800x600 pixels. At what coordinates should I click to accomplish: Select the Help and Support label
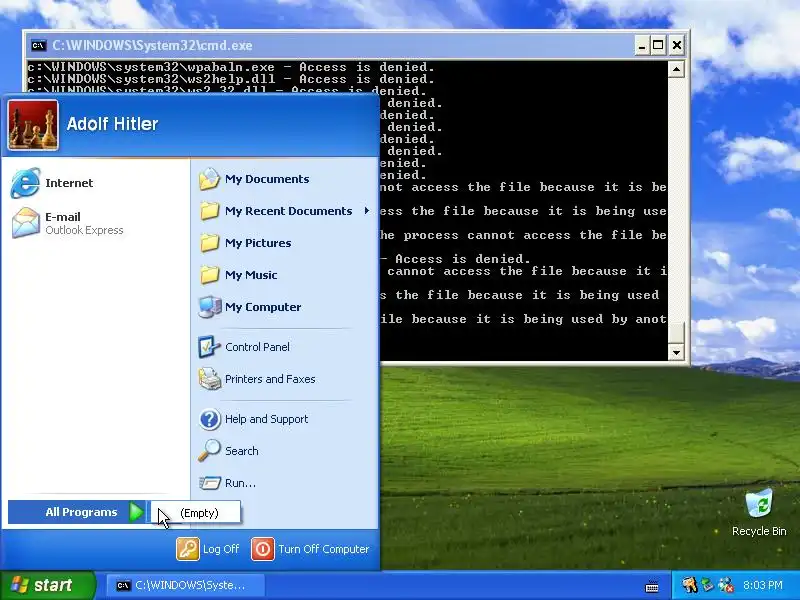(267, 419)
